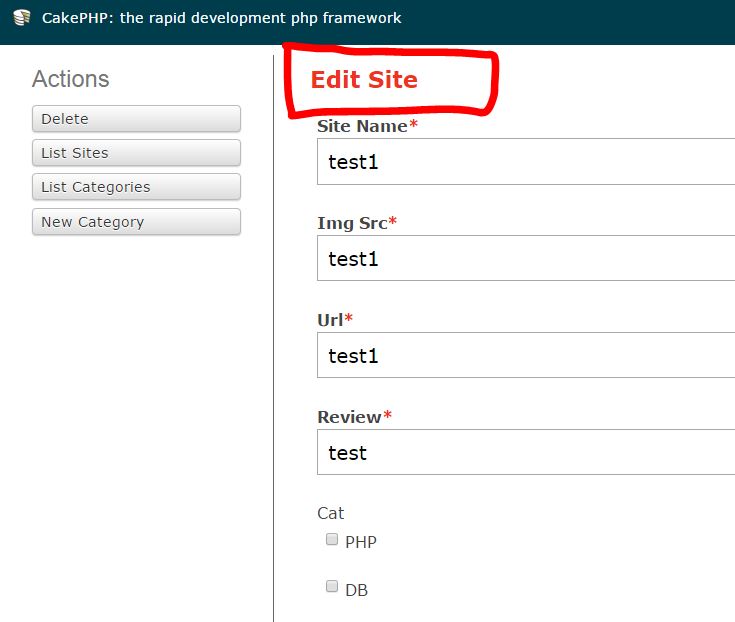Open the CakePHP rapid development framework link
Image resolution: width=735 pixels, height=622 pixels.
[x=221, y=18]
